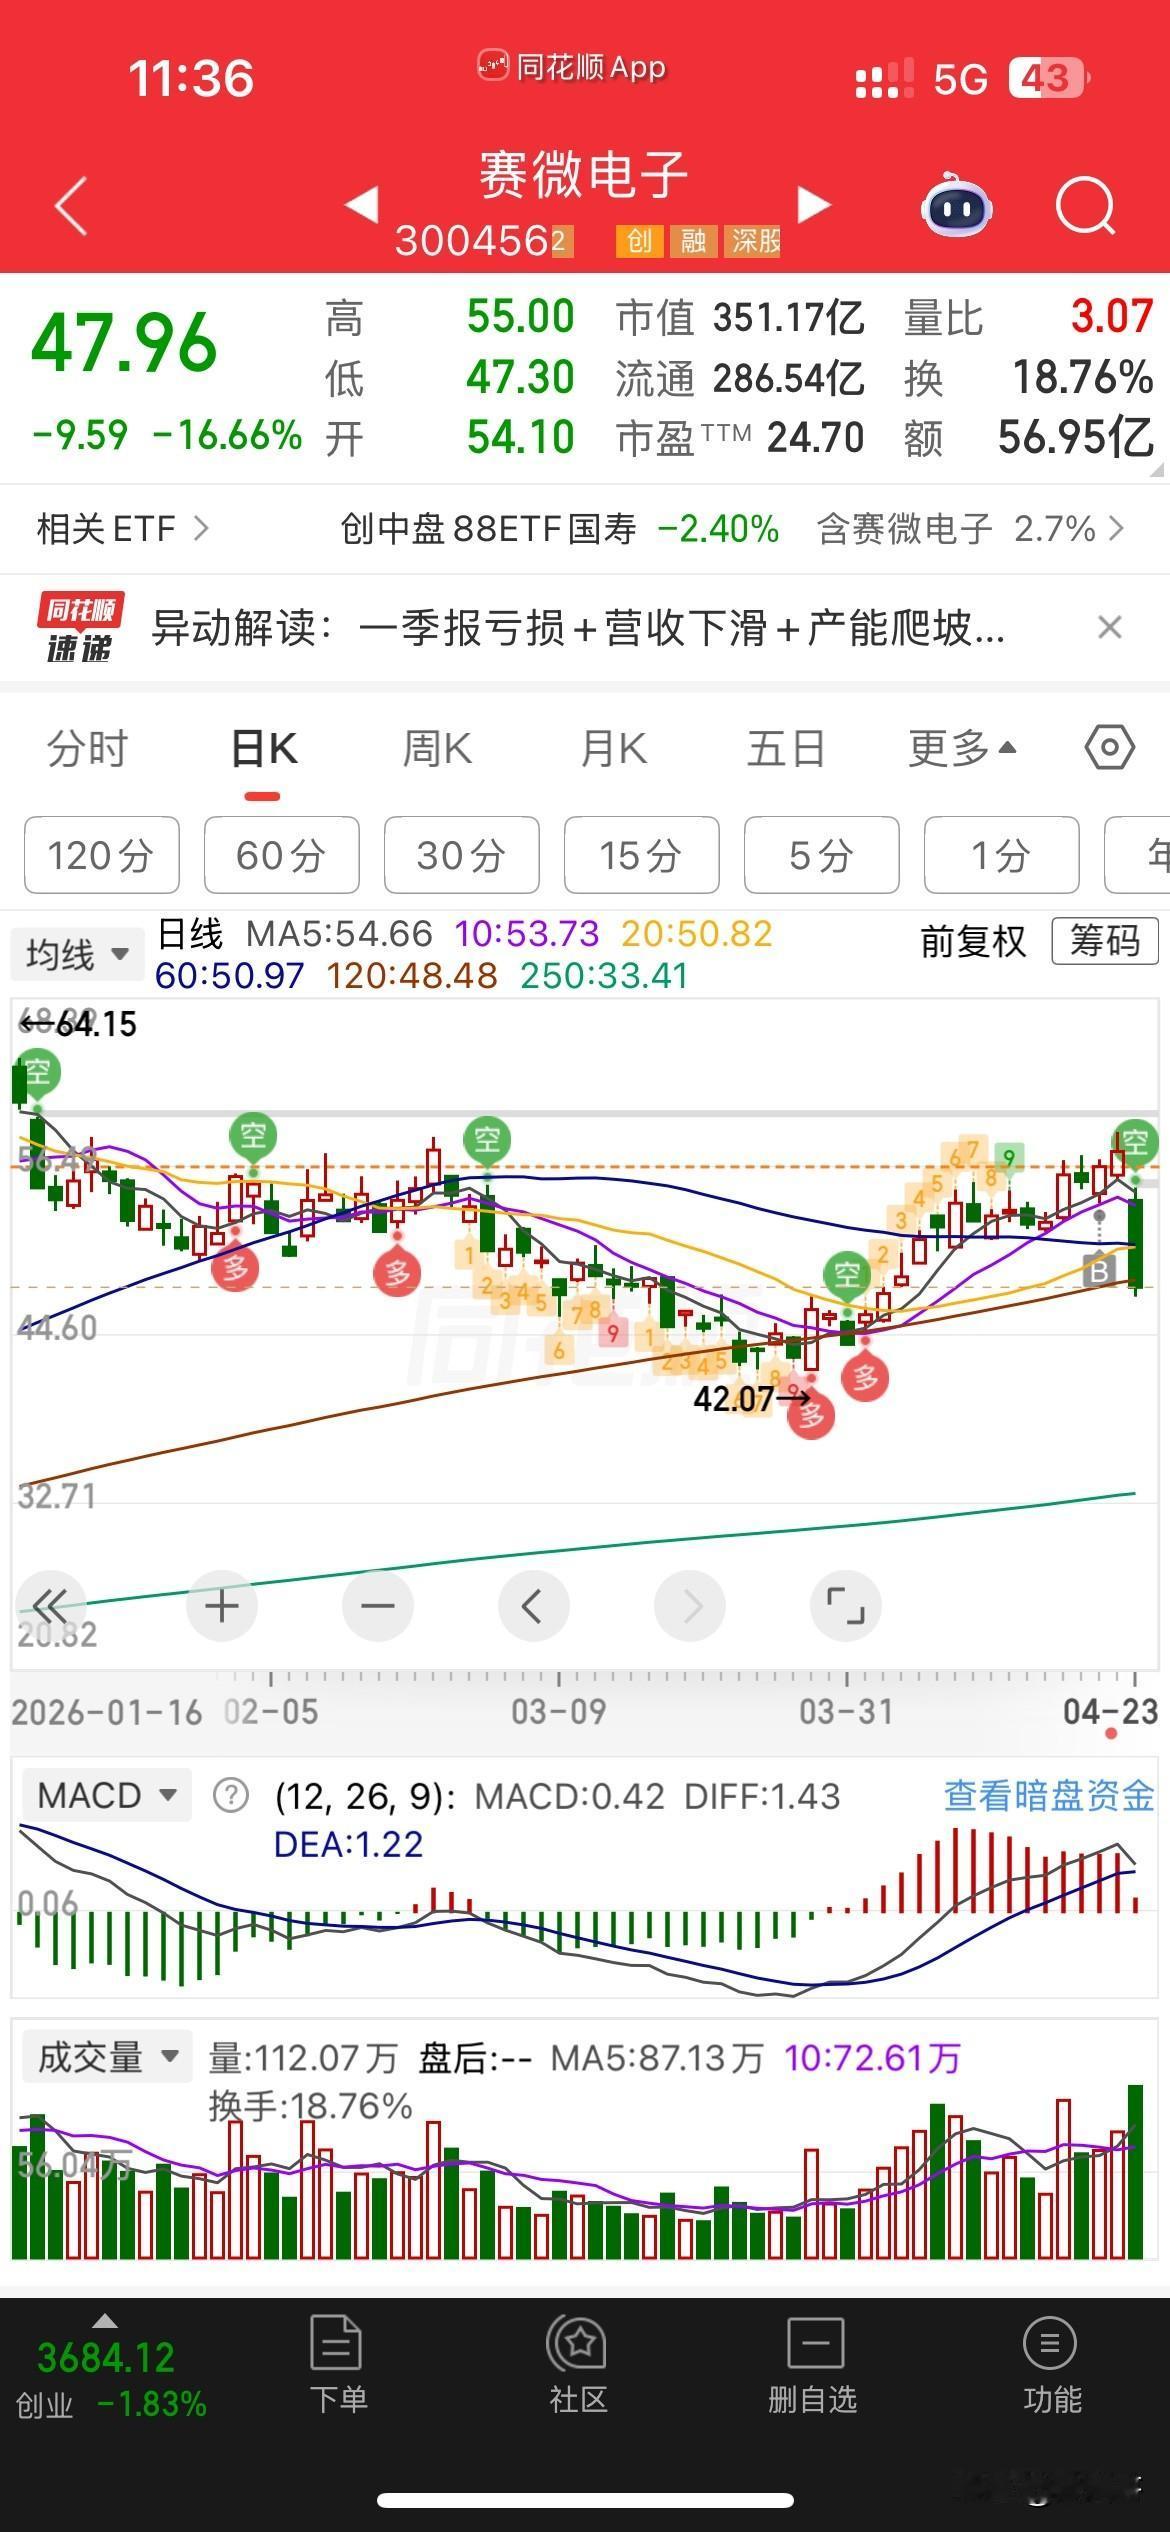This screenshot has width=1170, height=2532.
Task: Tap the 03-31 date label on axis
Action: pyautogui.click(x=845, y=1711)
